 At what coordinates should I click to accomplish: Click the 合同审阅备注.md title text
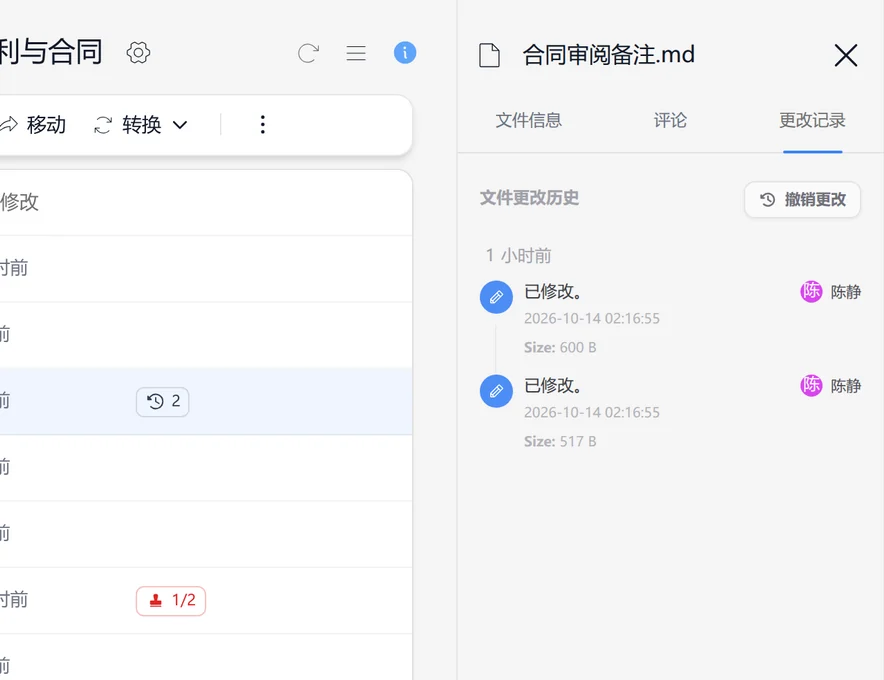(608, 55)
